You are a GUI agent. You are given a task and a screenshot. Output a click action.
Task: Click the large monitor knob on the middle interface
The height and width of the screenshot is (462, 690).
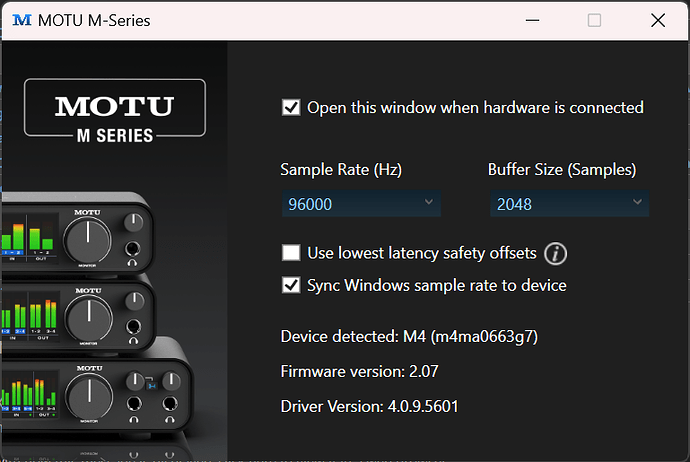point(89,318)
